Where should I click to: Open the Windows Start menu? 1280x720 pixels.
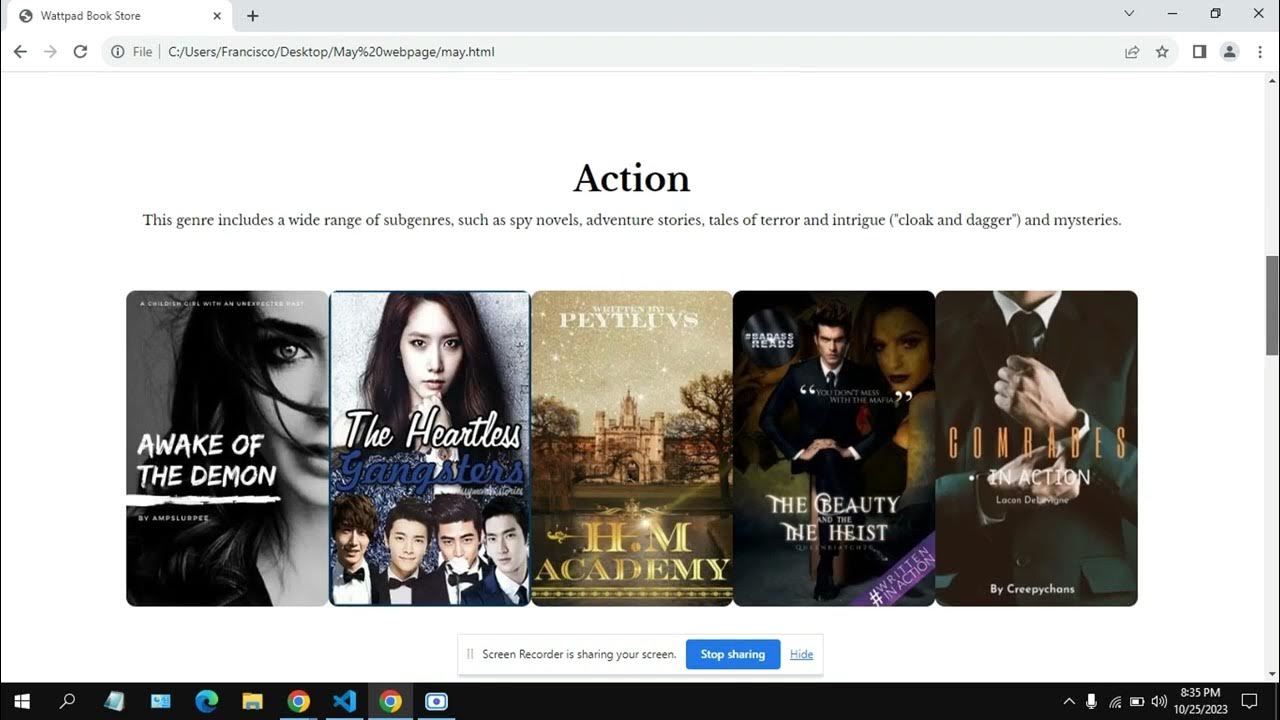[x=21, y=701]
